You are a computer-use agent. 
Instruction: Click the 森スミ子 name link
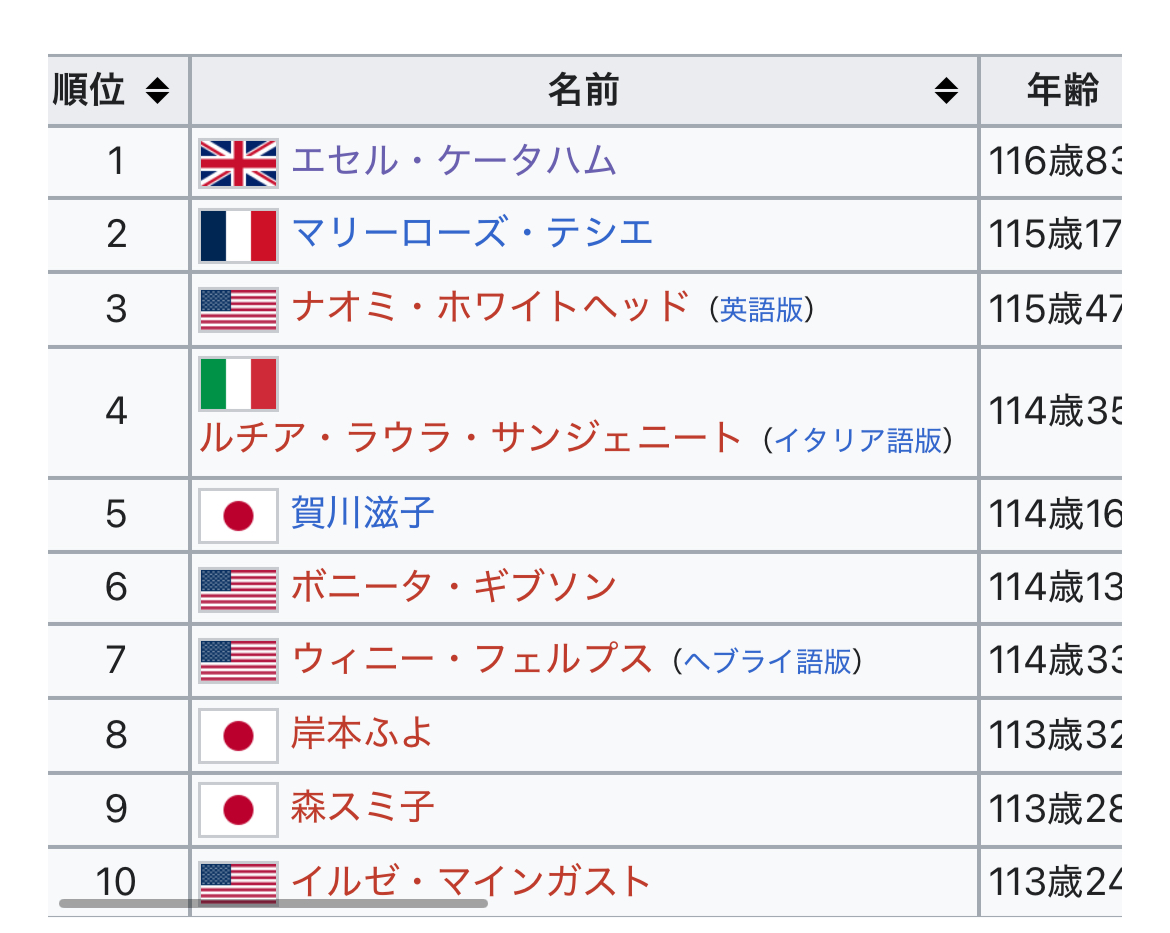click(x=363, y=808)
